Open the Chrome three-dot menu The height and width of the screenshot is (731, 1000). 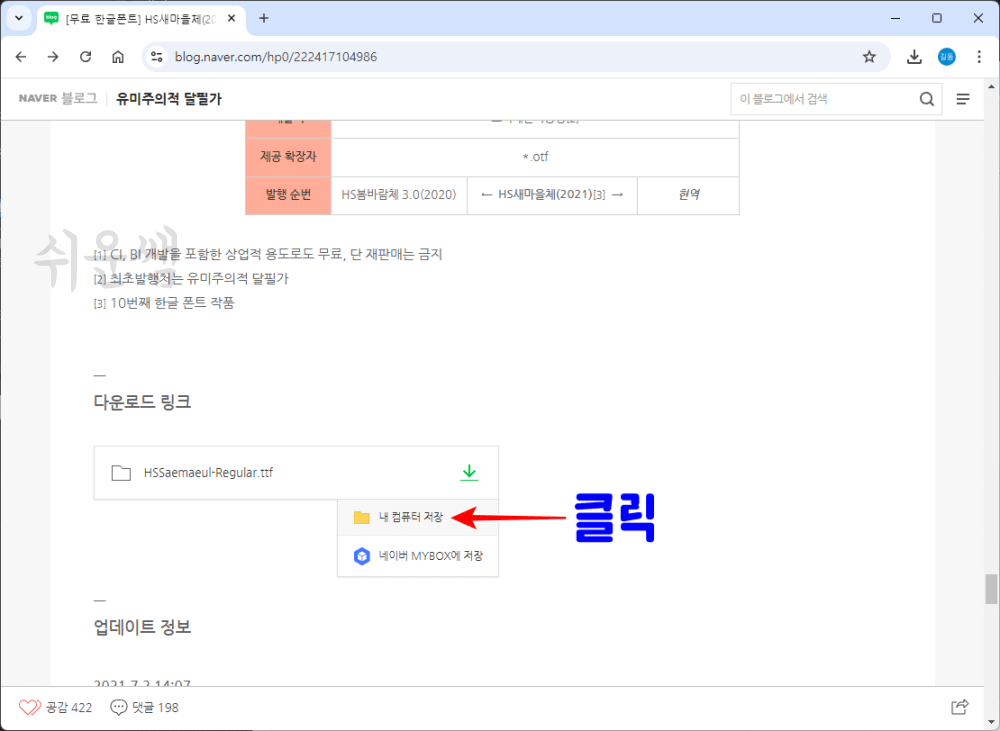[979, 57]
